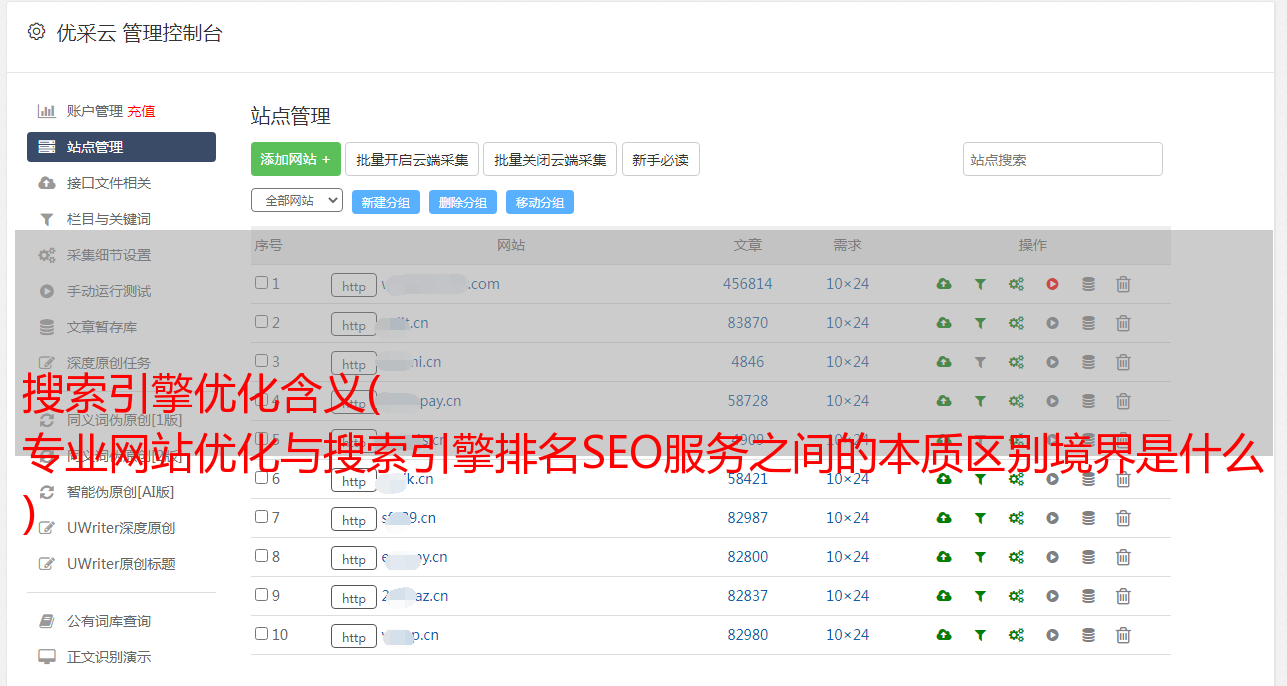Select 站点管理 in the sidebar
Image resolution: width=1287 pixels, height=686 pixels.
tap(121, 147)
